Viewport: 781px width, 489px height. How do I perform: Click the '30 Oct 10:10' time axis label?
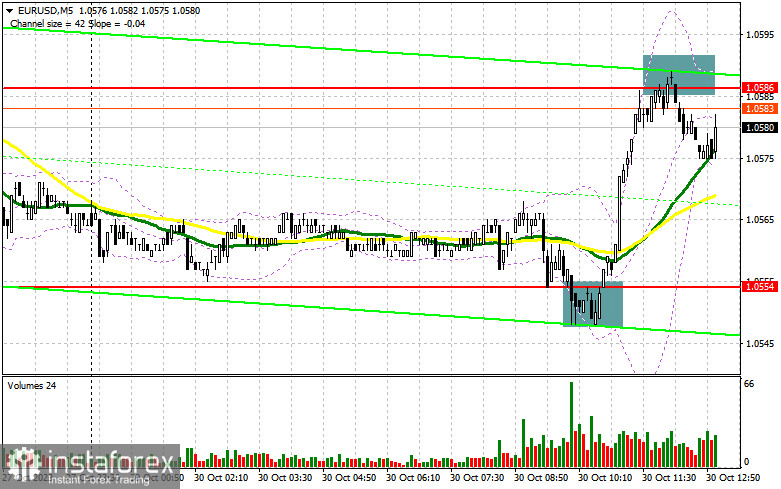pyautogui.click(x=605, y=478)
